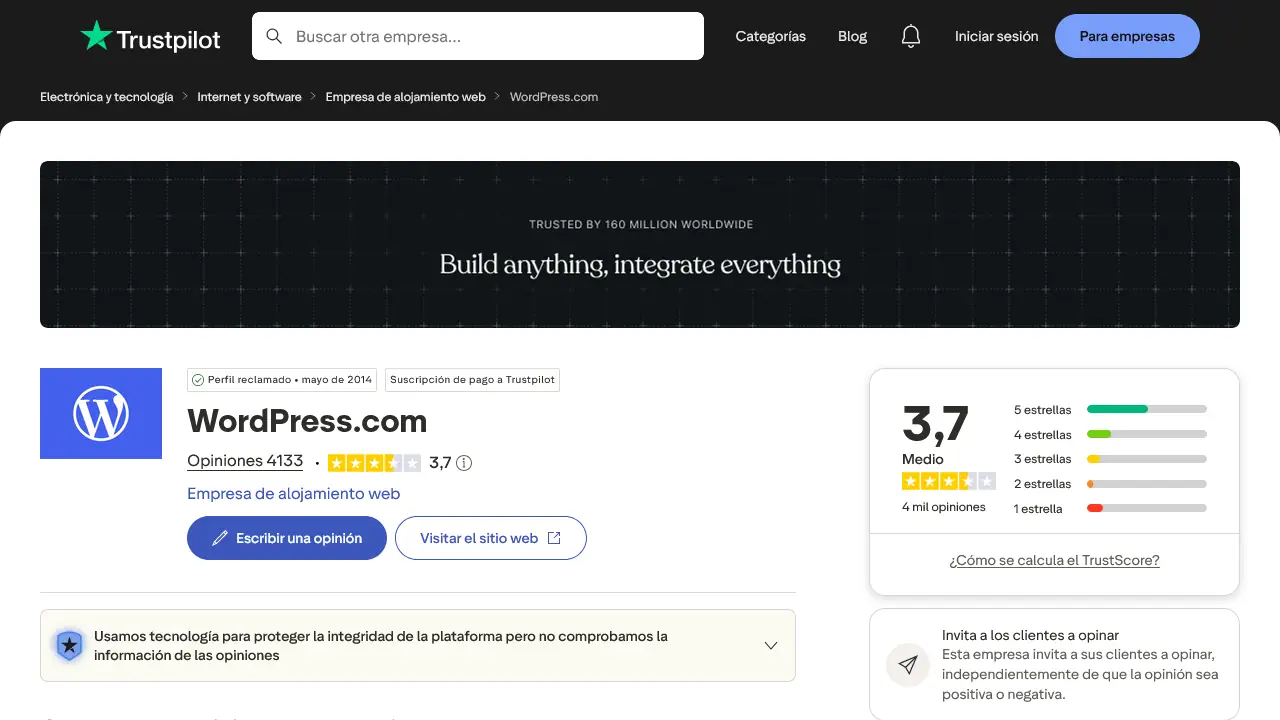Click Escribir una opinión button
Screen dimensions: 1280x720
tap(287, 538)
